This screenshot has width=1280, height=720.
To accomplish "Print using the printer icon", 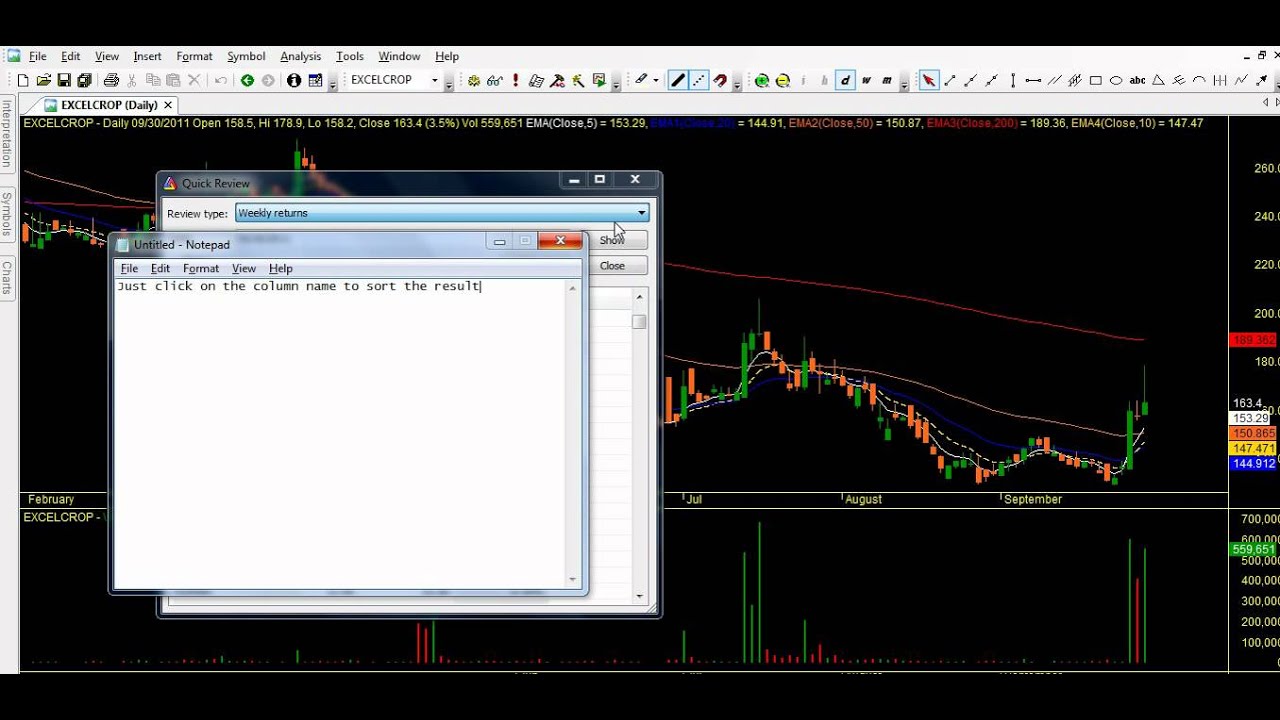I will tap(111, 80).
